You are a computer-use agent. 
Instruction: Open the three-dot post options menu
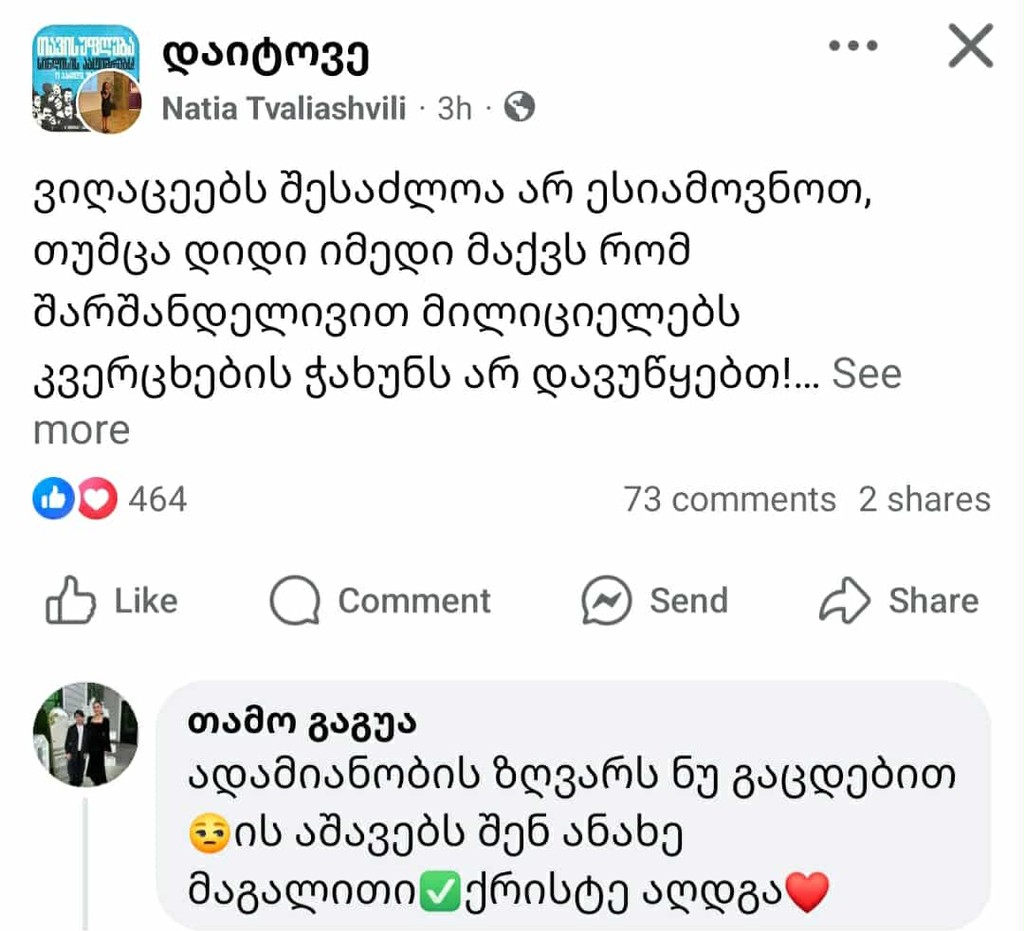click(x=853, y=47)
